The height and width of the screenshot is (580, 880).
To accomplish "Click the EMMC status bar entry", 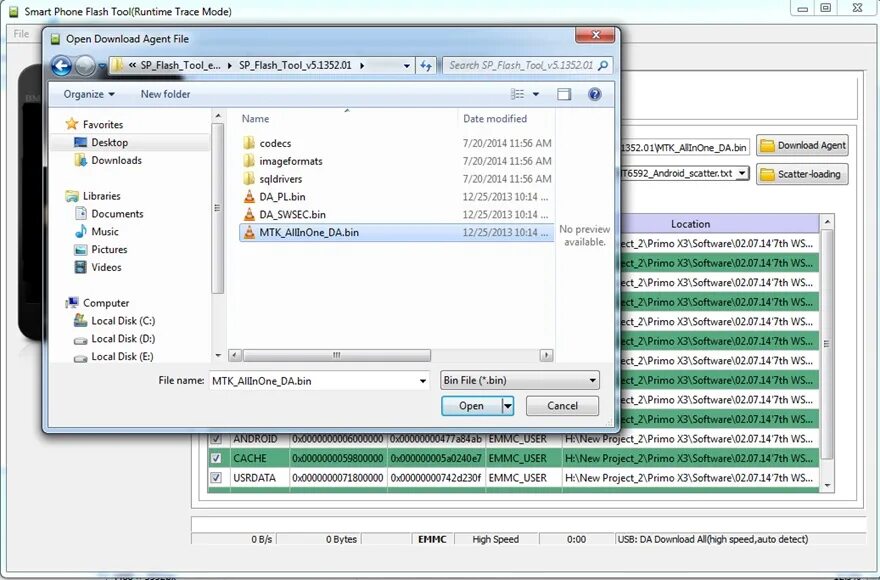I will 432,540.
